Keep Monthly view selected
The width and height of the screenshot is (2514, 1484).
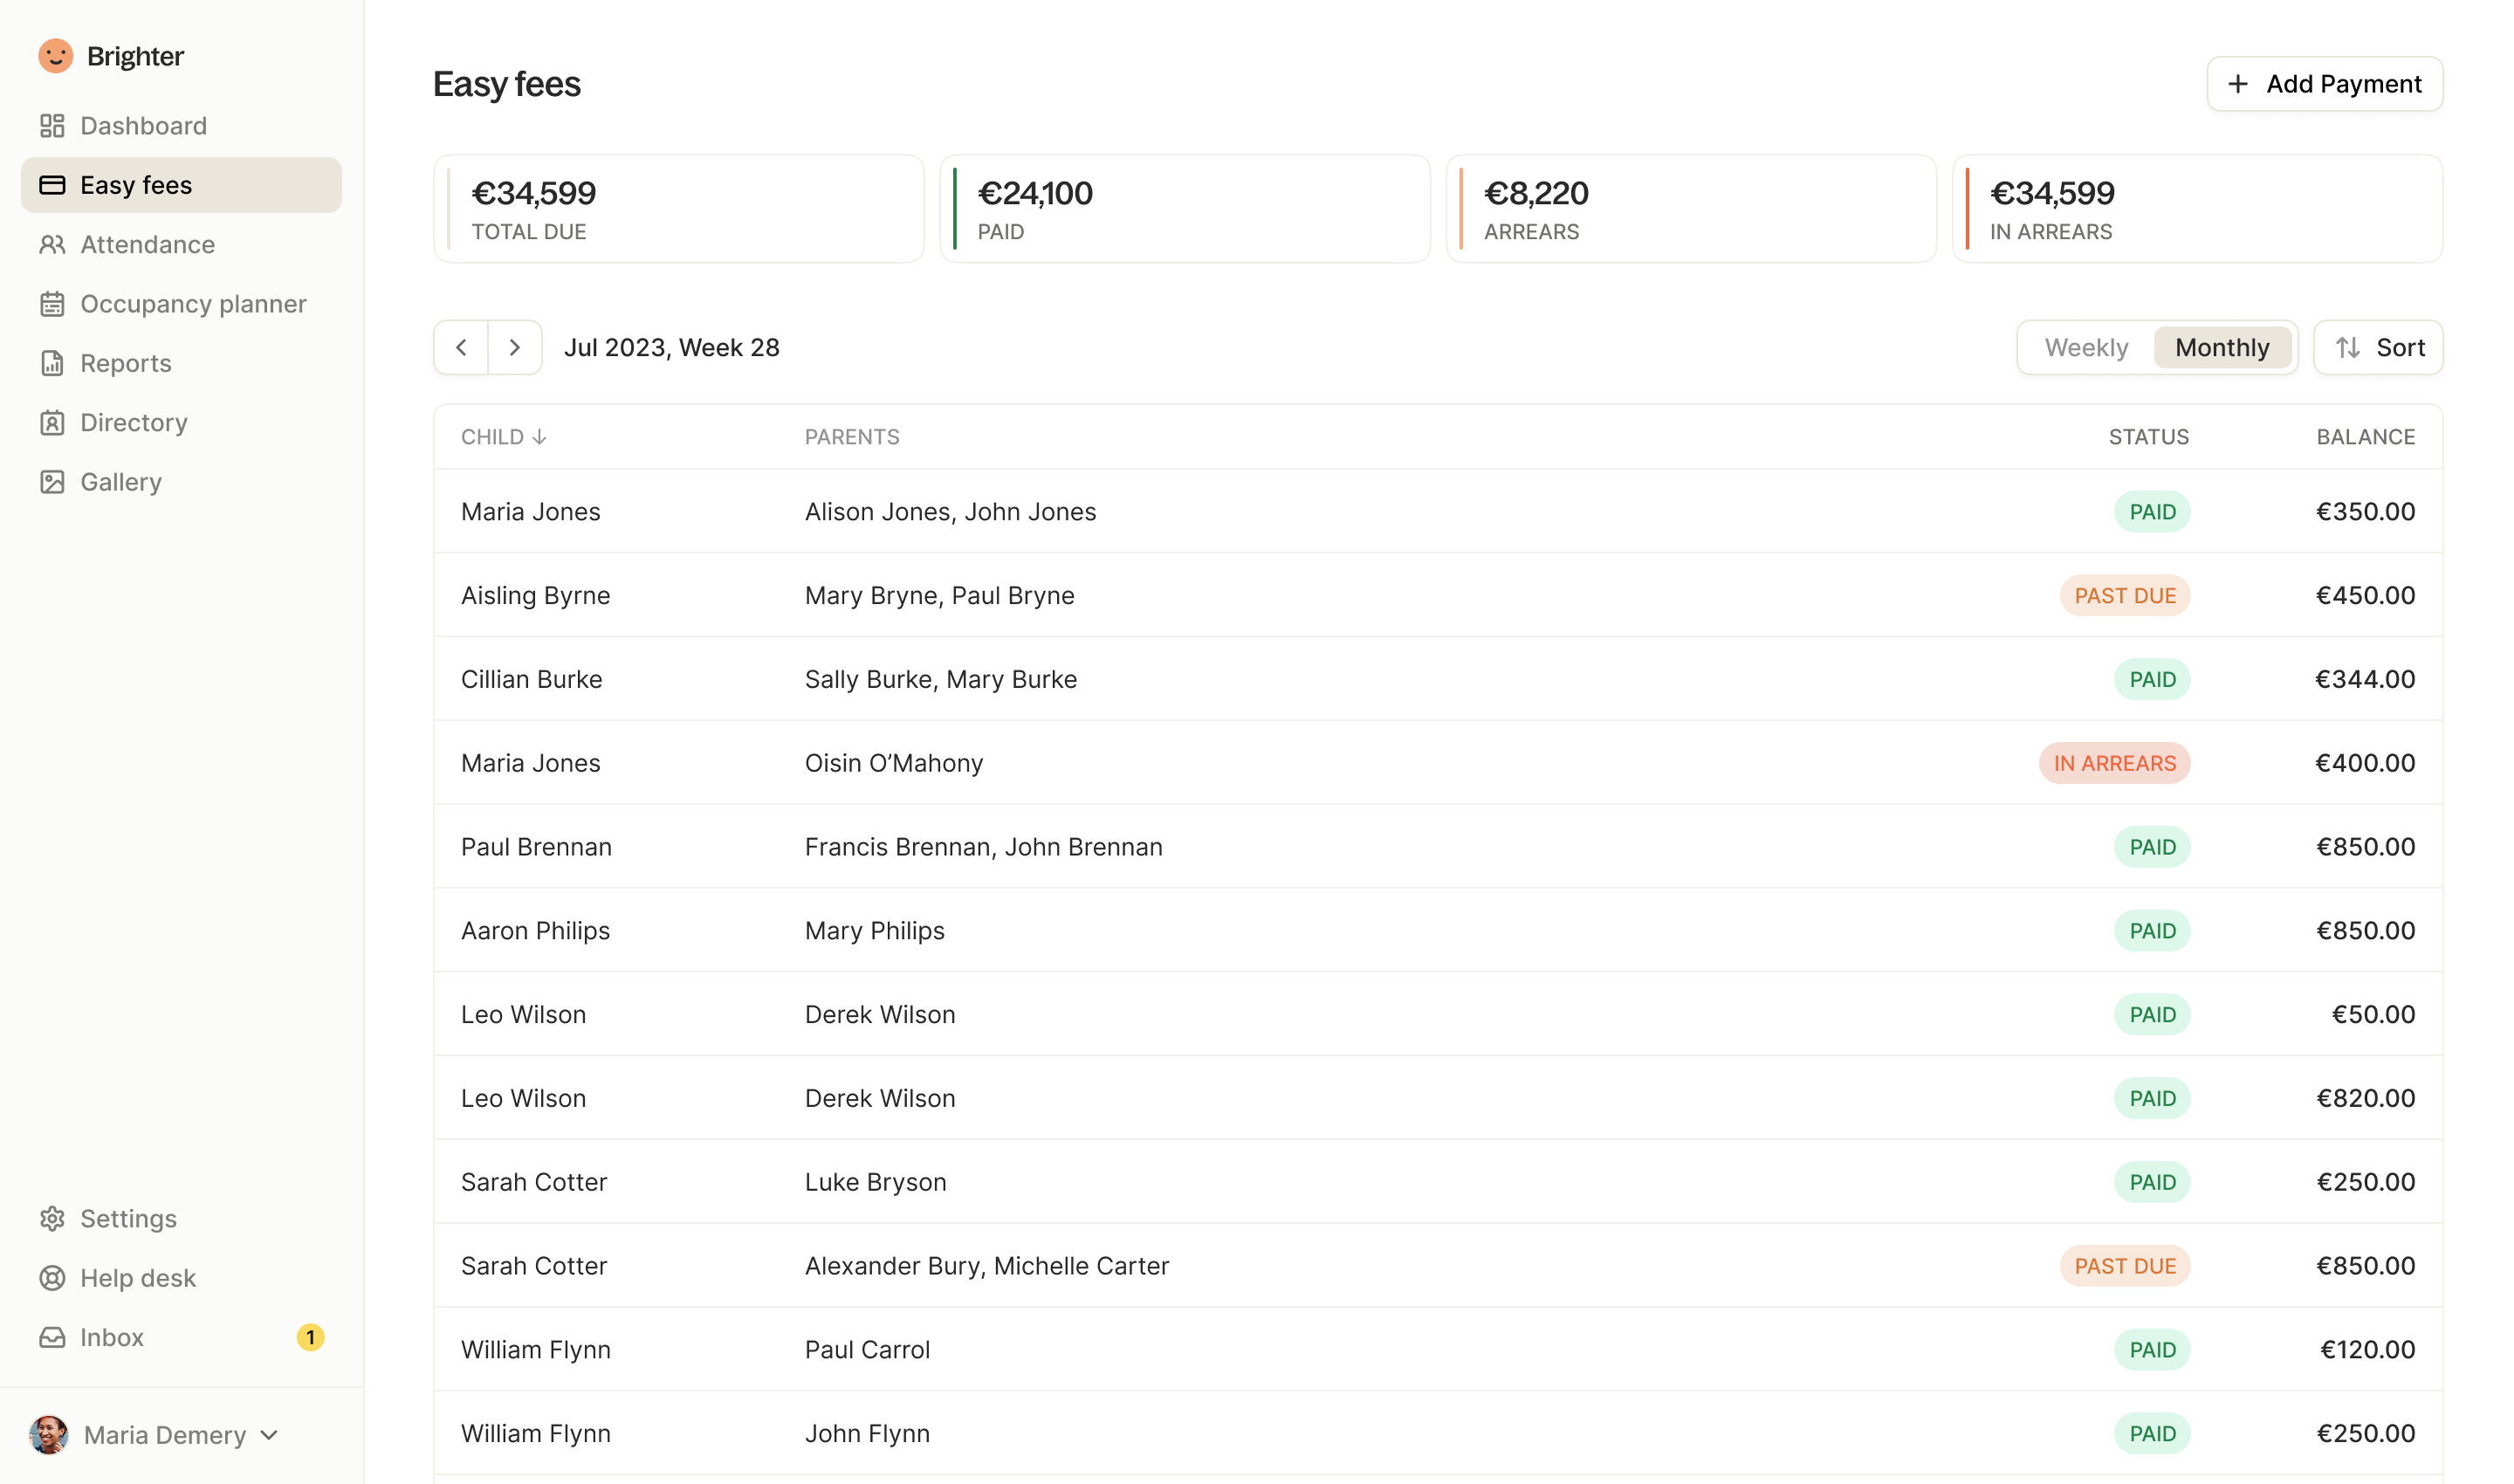(x=2222, y=347)
